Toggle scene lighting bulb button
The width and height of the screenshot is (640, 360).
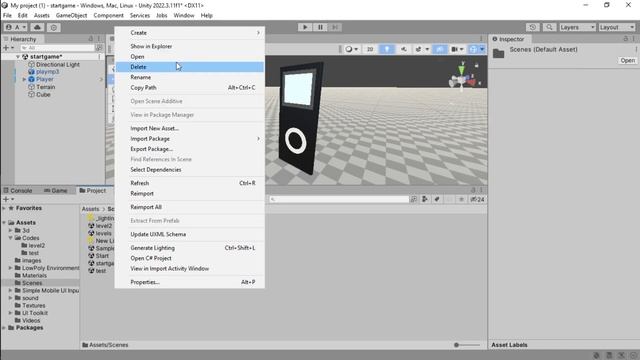(387, 49)
